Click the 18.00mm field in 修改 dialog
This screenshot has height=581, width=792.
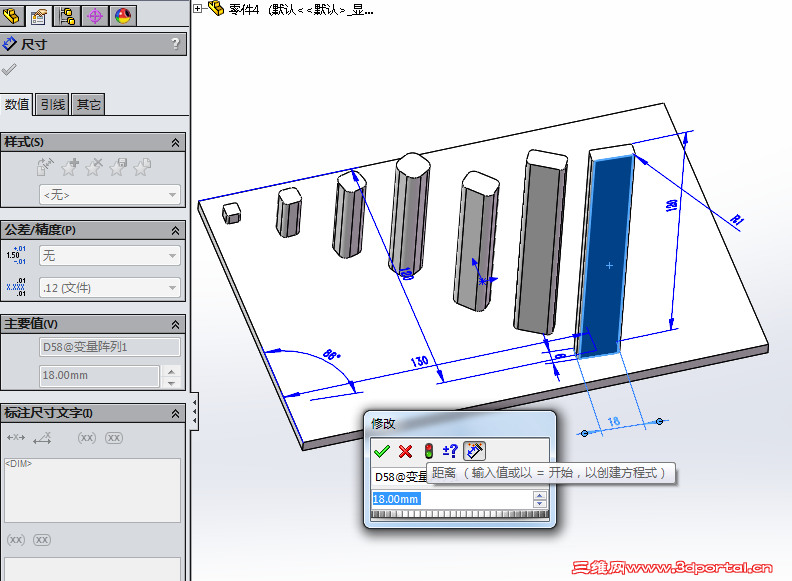(x=452, y=499)
